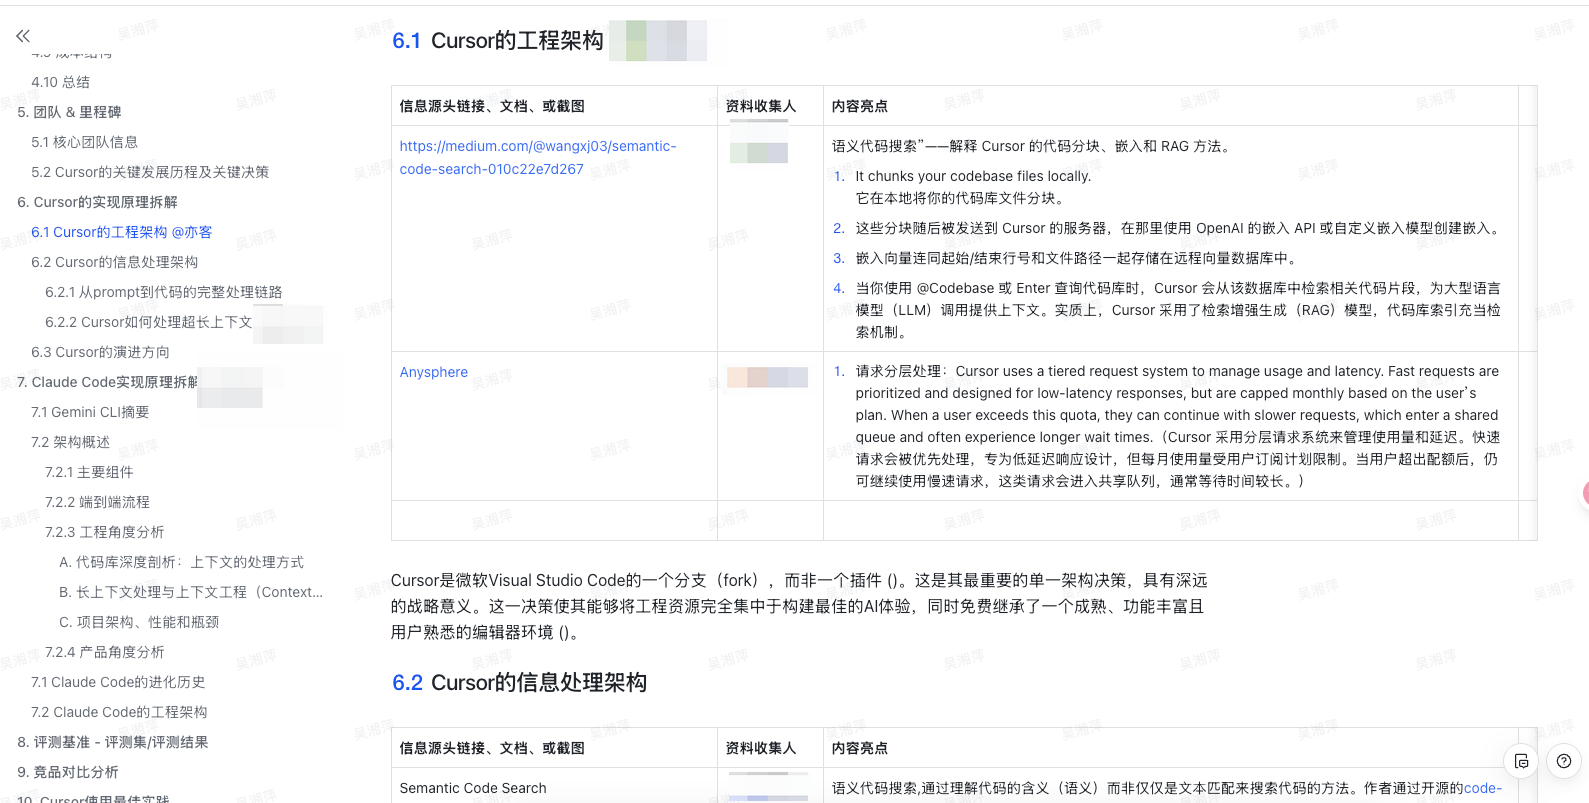Open "7.1 Gemini CLI摘要" in the outline
1589x803 pixels.
[x=90, y=412]
